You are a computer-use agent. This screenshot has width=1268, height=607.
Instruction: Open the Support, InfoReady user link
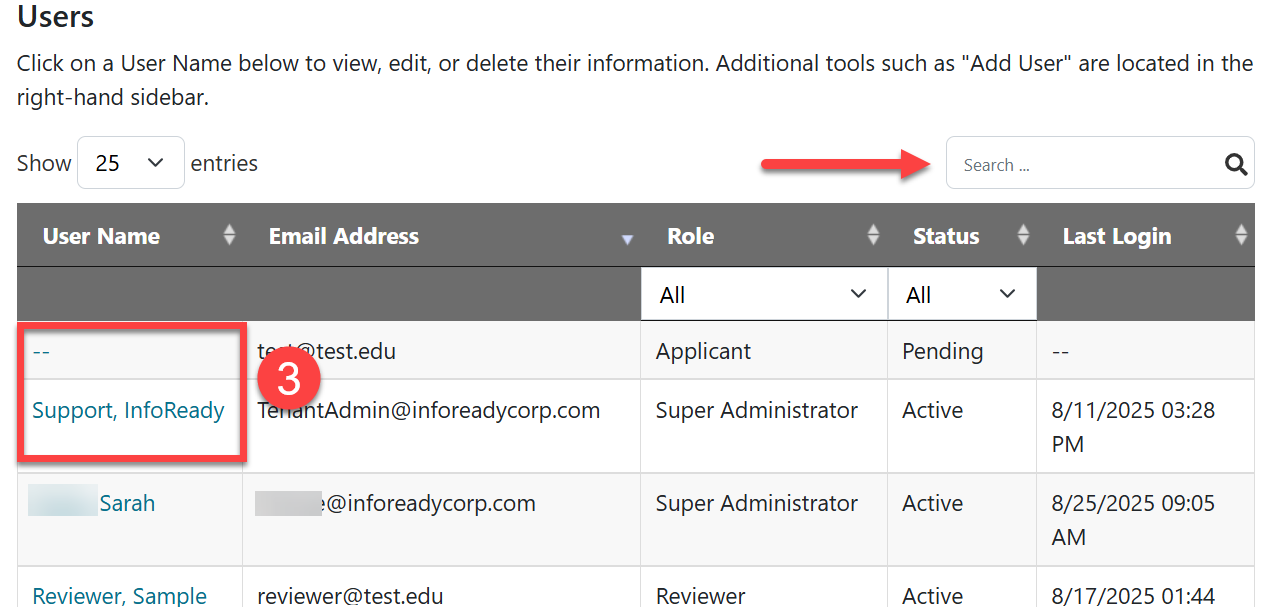tap(128, 411)
